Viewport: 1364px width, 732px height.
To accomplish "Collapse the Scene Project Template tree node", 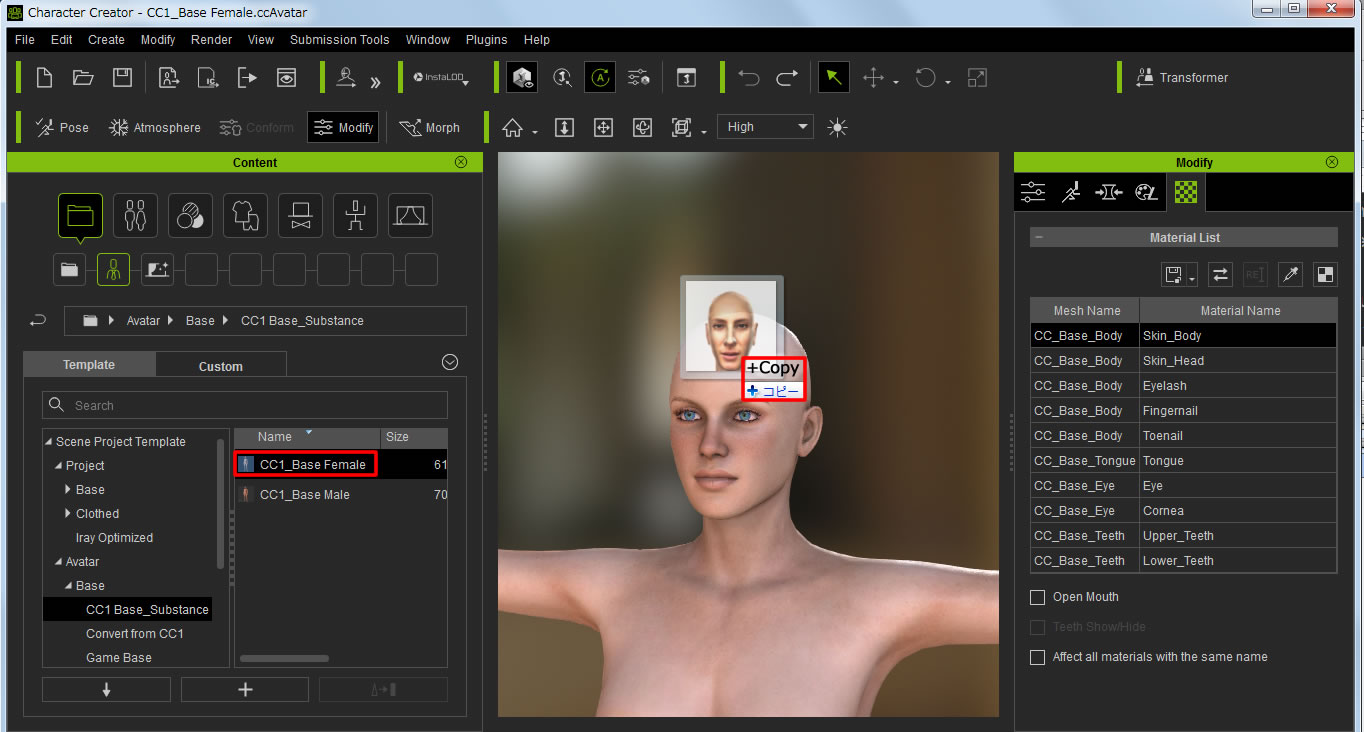I will pyautogui.click(x=48, y=442).
